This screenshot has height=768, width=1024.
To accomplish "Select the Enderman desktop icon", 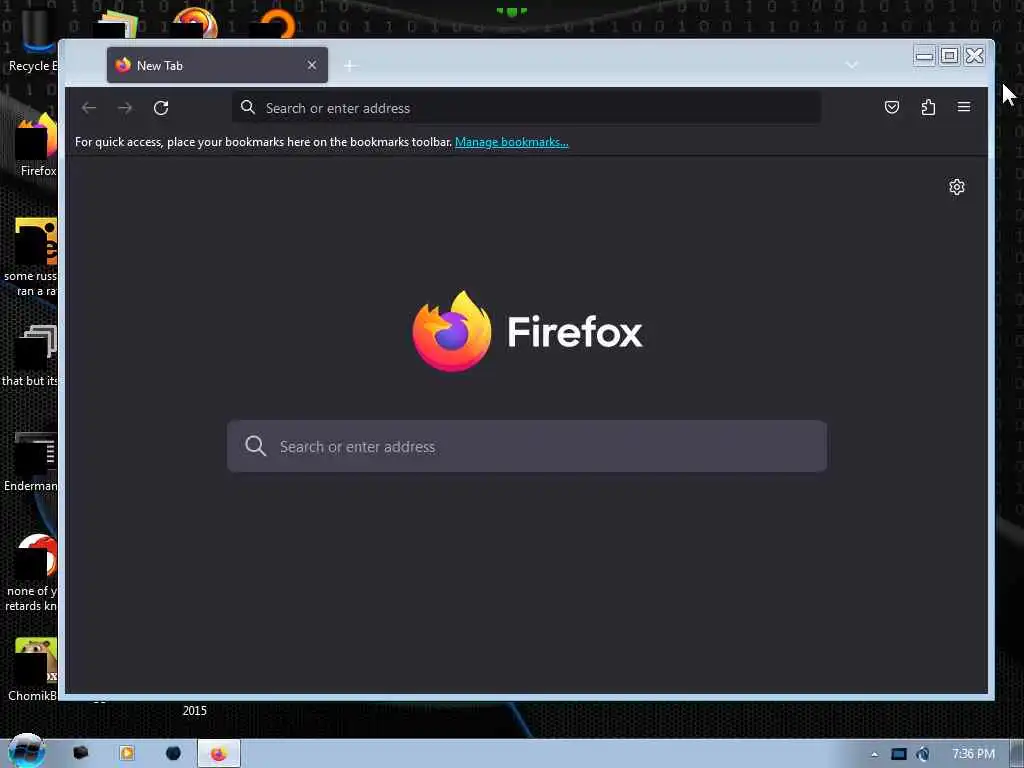I will [31, 461].
